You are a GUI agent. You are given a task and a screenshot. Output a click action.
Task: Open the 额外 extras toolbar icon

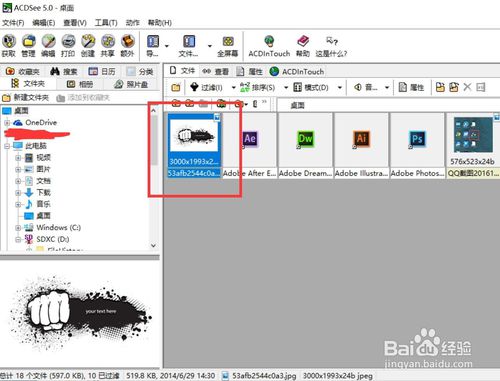127,46
